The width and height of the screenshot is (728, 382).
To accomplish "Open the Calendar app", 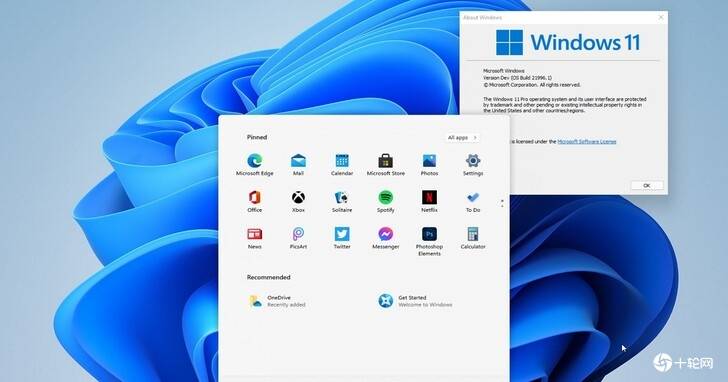I will coord(342,165).
